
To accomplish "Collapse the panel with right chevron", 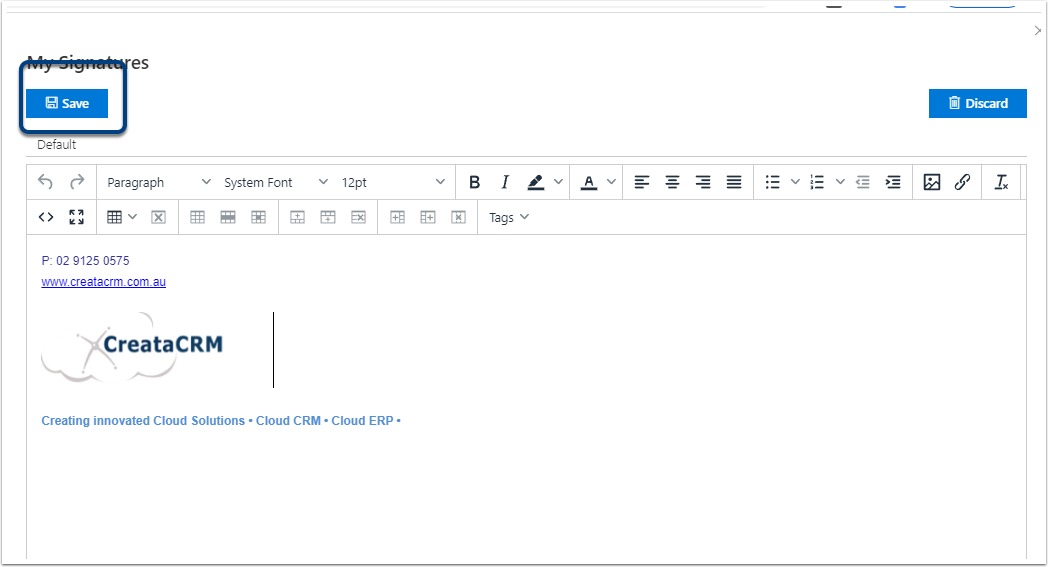I will pos(1037,30).
